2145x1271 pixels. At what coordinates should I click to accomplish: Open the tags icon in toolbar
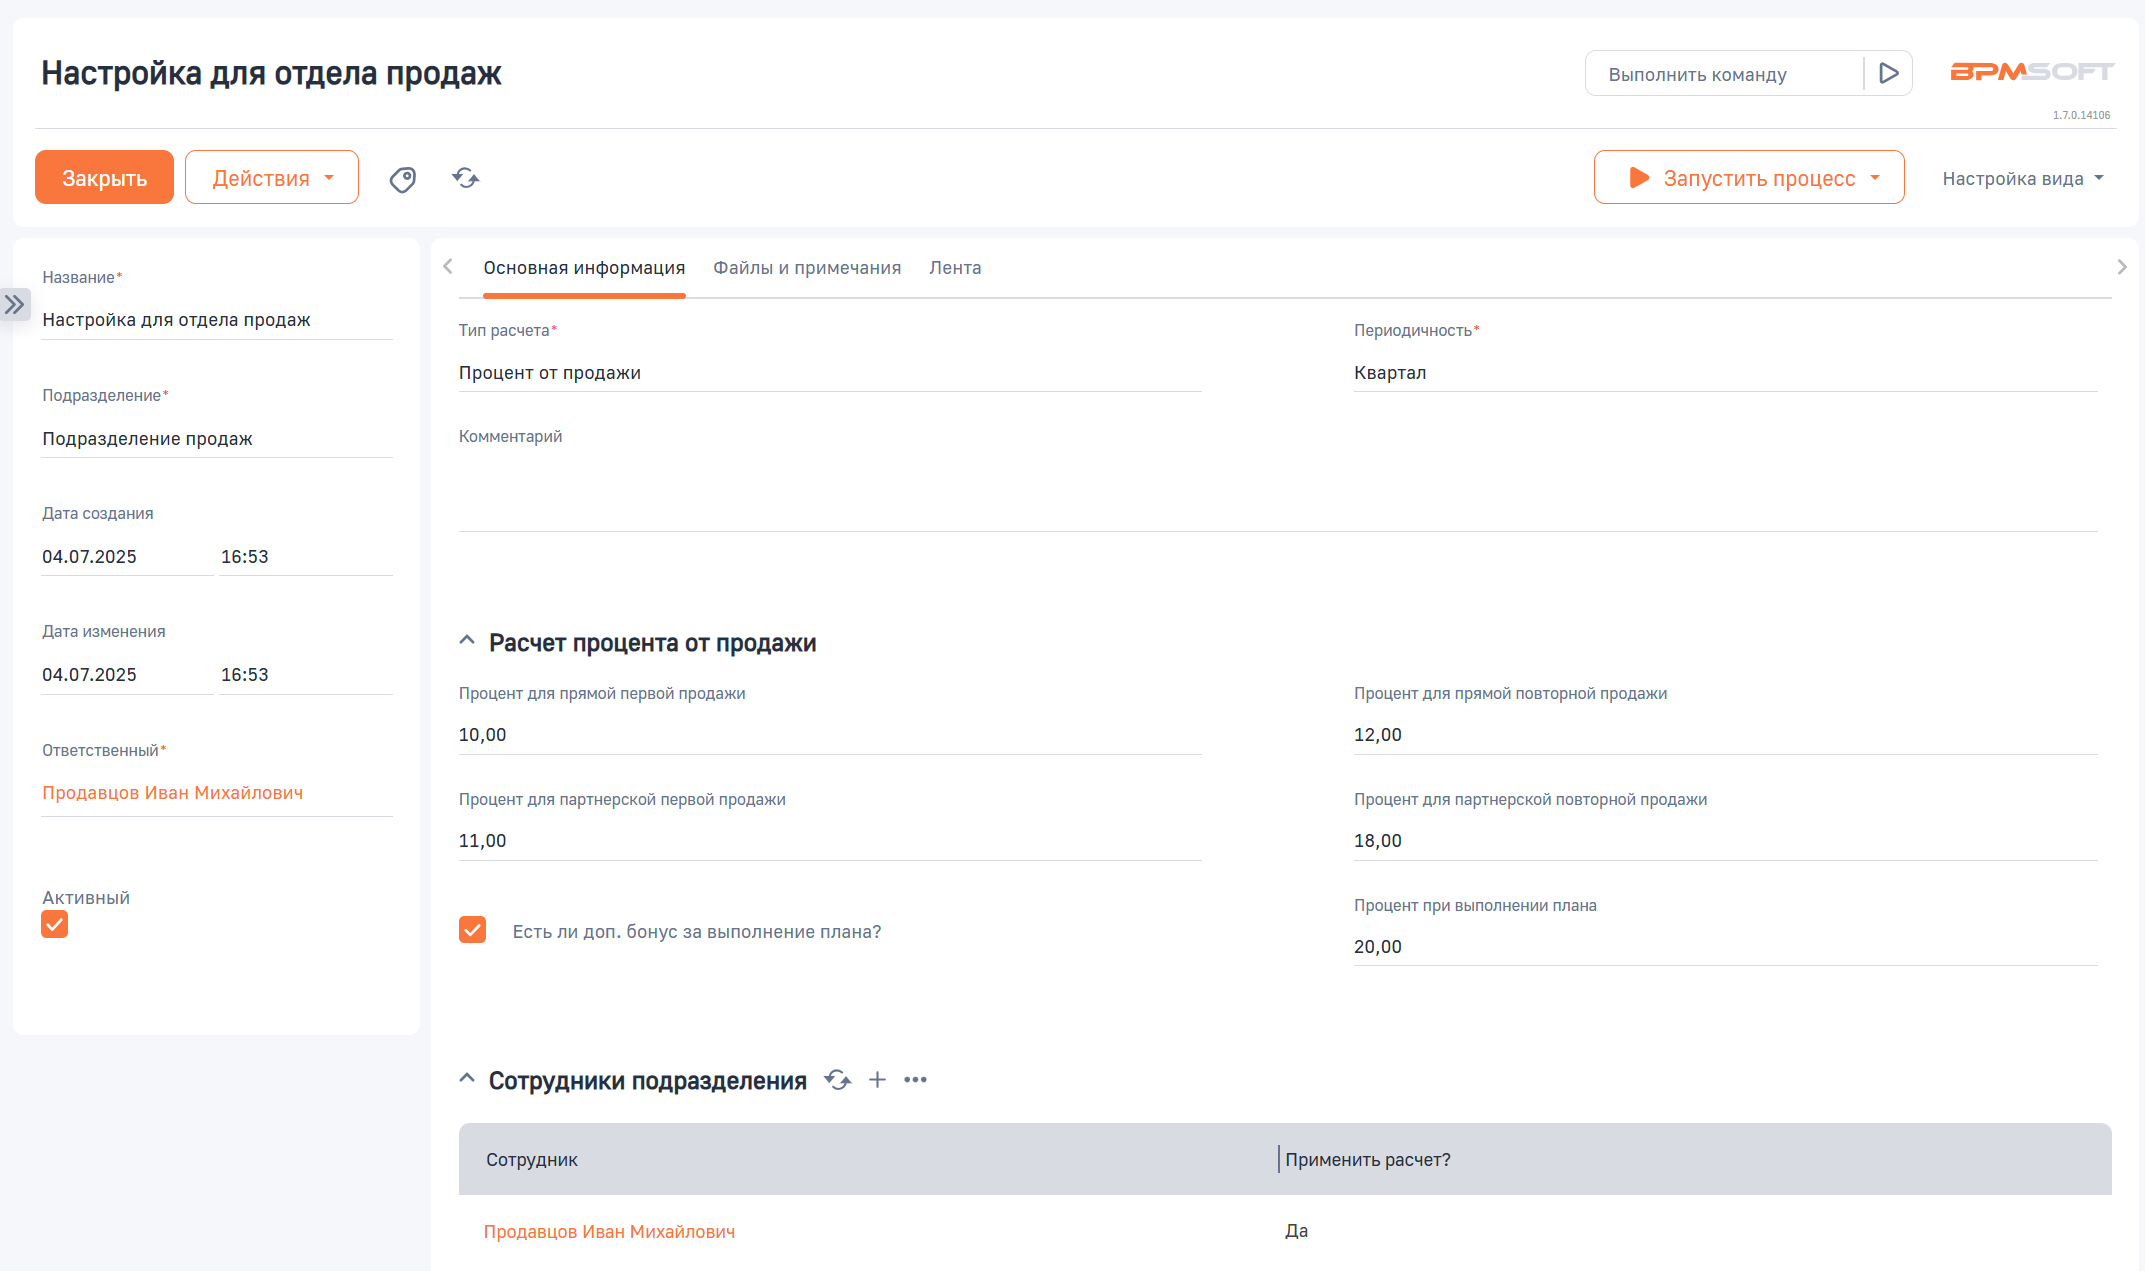(403, 179)
